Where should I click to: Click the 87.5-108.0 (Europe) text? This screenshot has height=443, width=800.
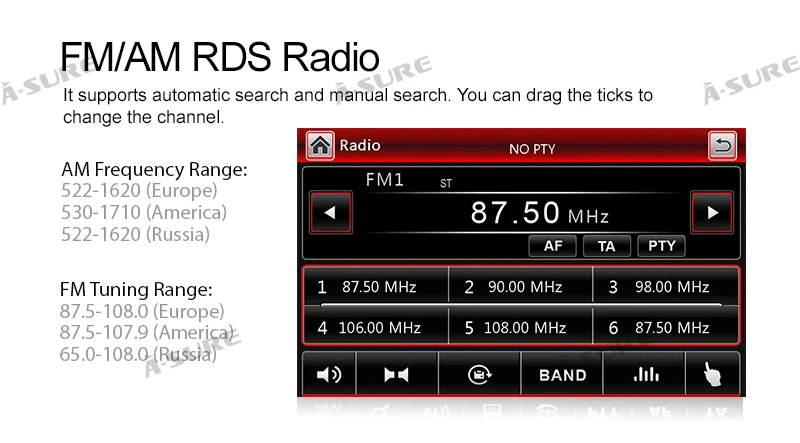[142, 311]
